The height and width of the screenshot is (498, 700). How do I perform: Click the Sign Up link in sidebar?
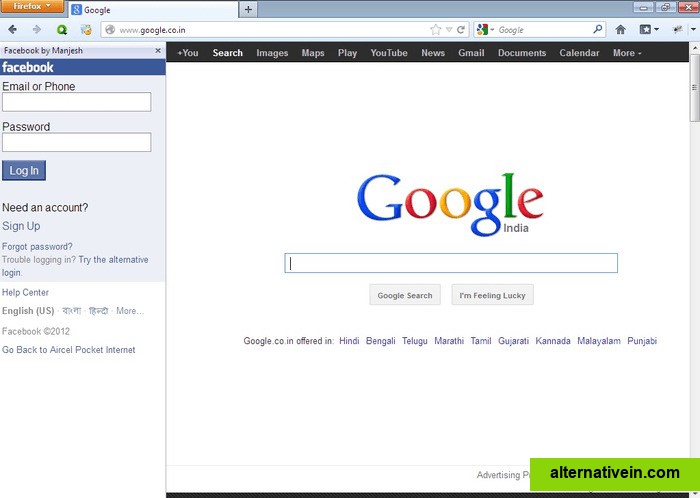point(21,226)
